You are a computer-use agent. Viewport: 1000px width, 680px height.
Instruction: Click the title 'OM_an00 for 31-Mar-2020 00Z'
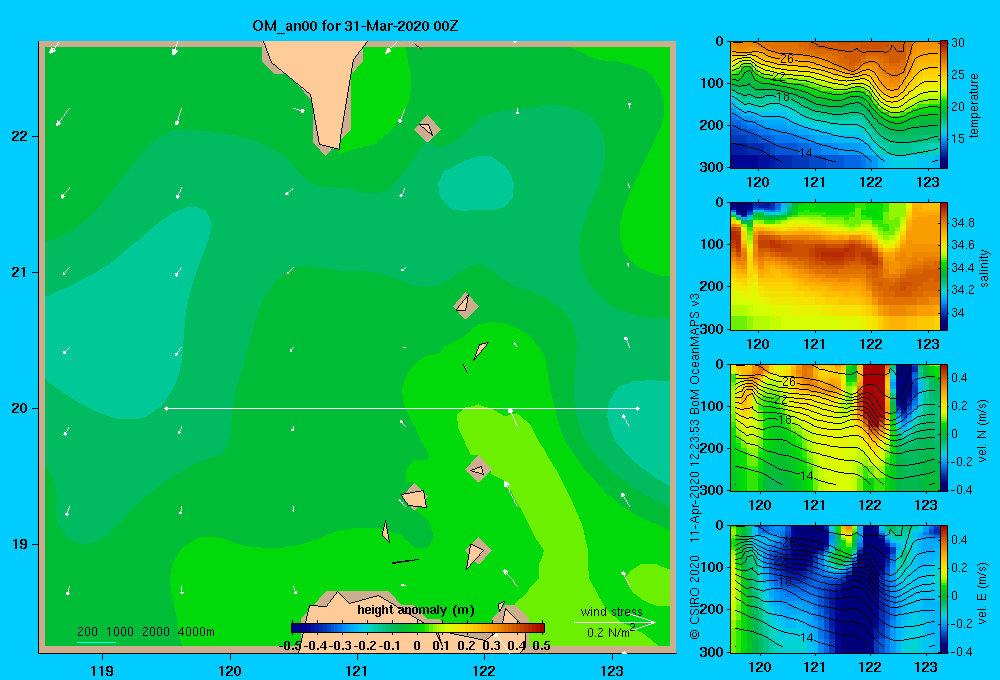click(x=355, y=26)
